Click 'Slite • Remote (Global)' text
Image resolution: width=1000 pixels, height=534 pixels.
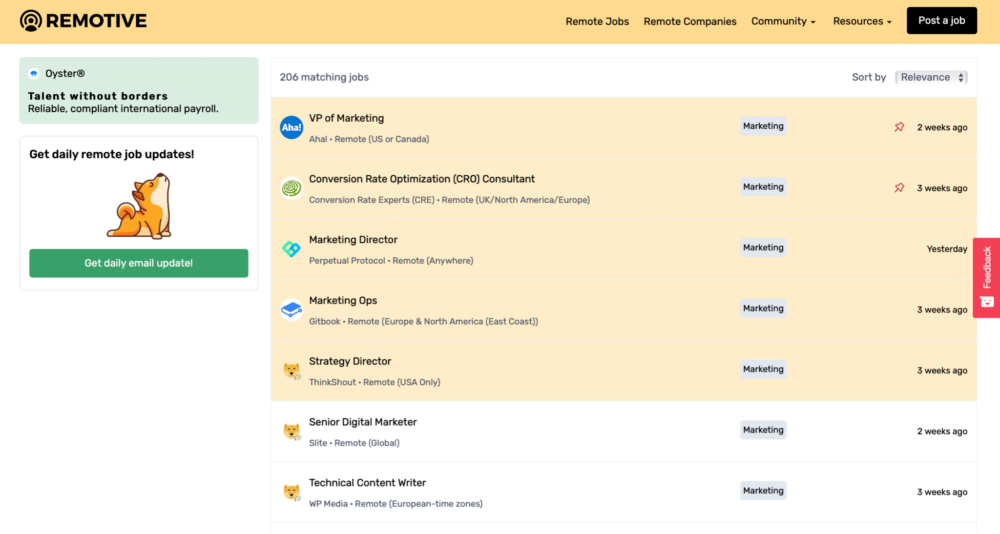tap(354, 443)
